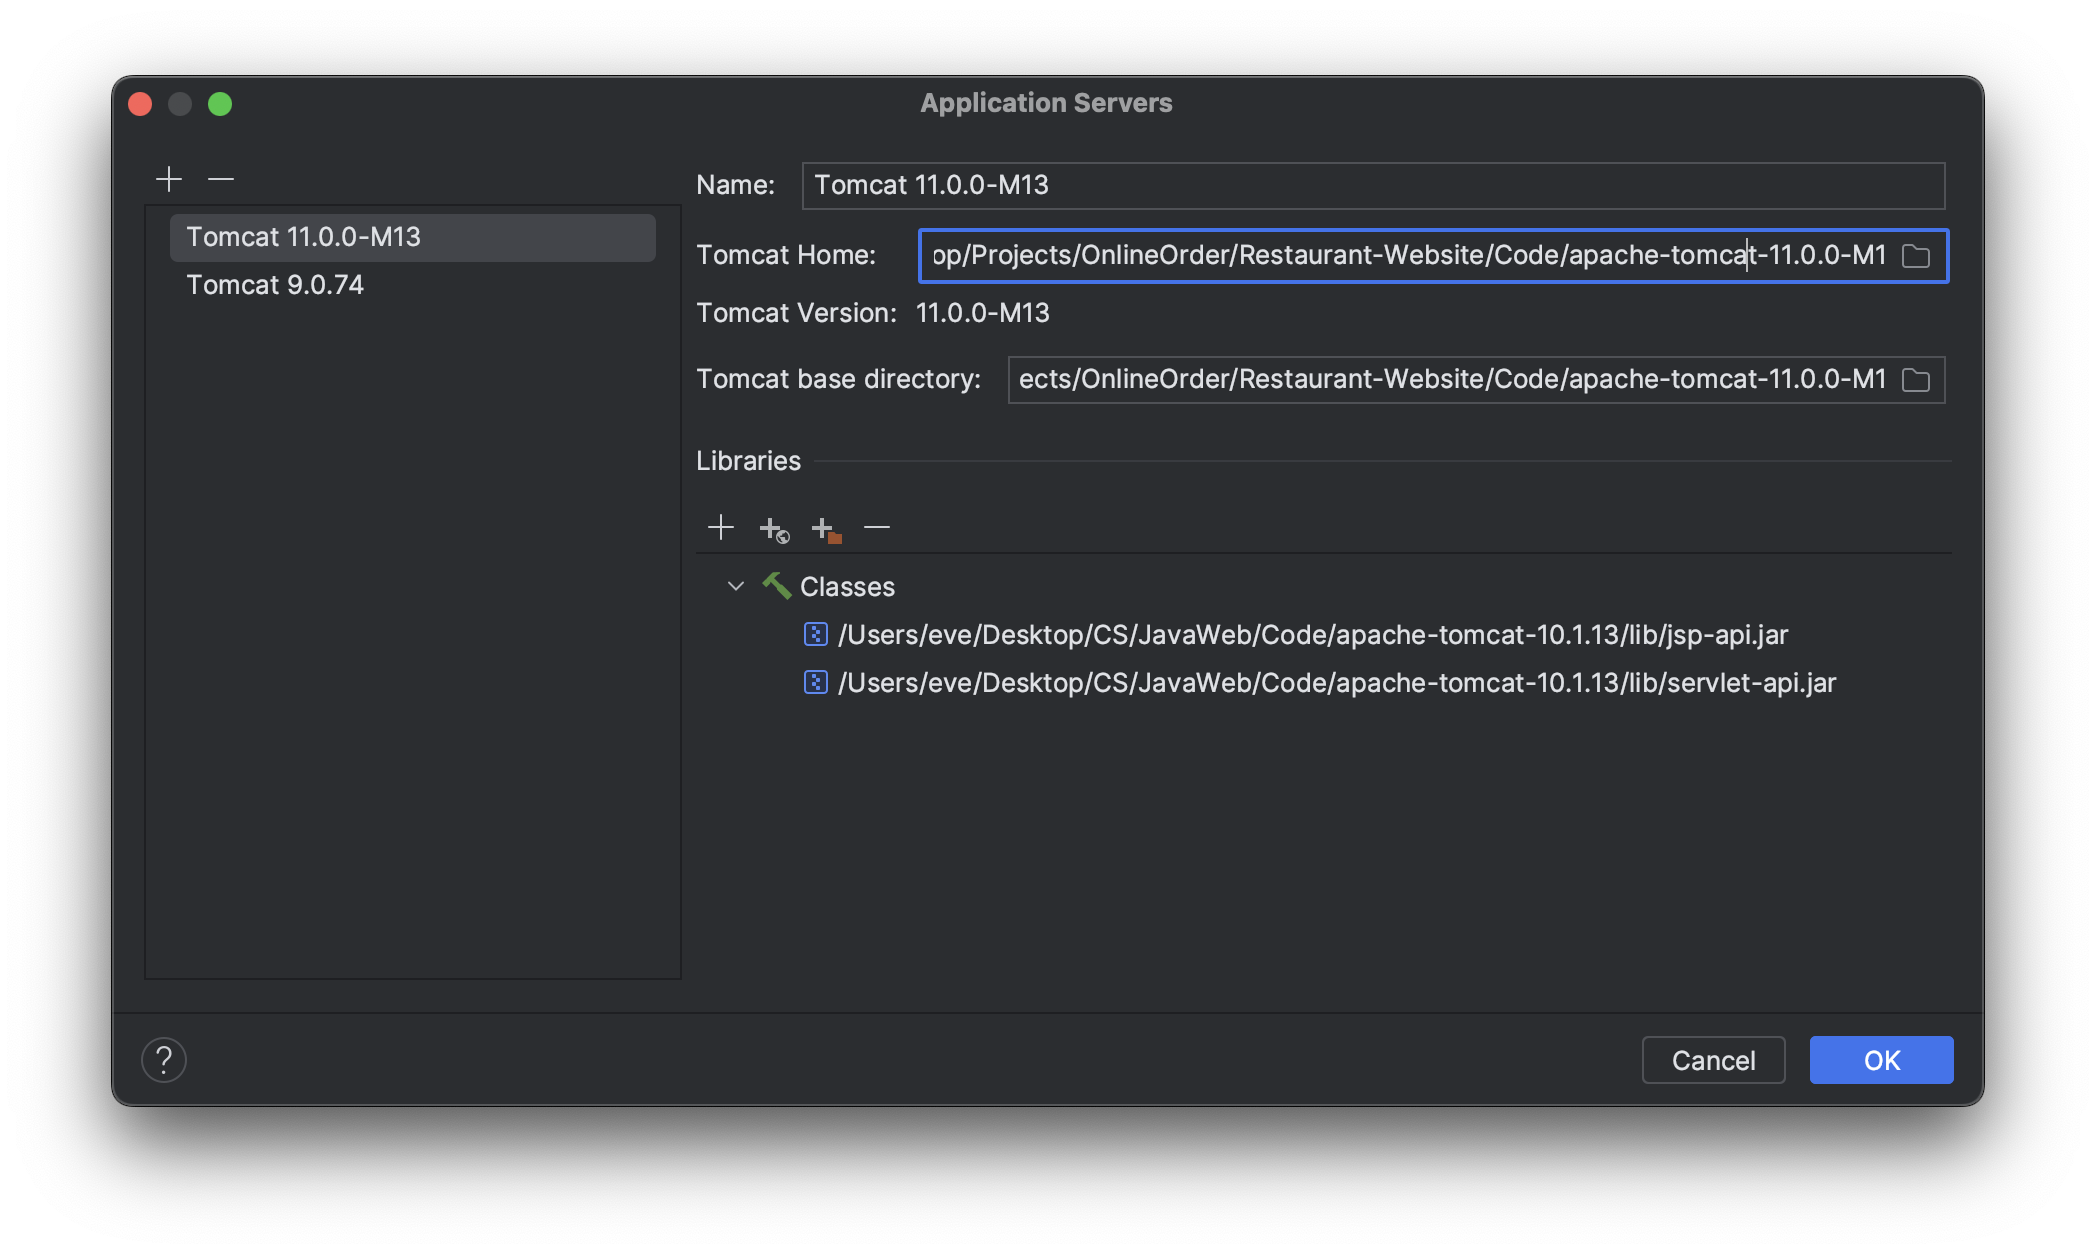Add a jar to the Classes library
Viewport: 2096px width, 1254px height.
pos(721,527)
